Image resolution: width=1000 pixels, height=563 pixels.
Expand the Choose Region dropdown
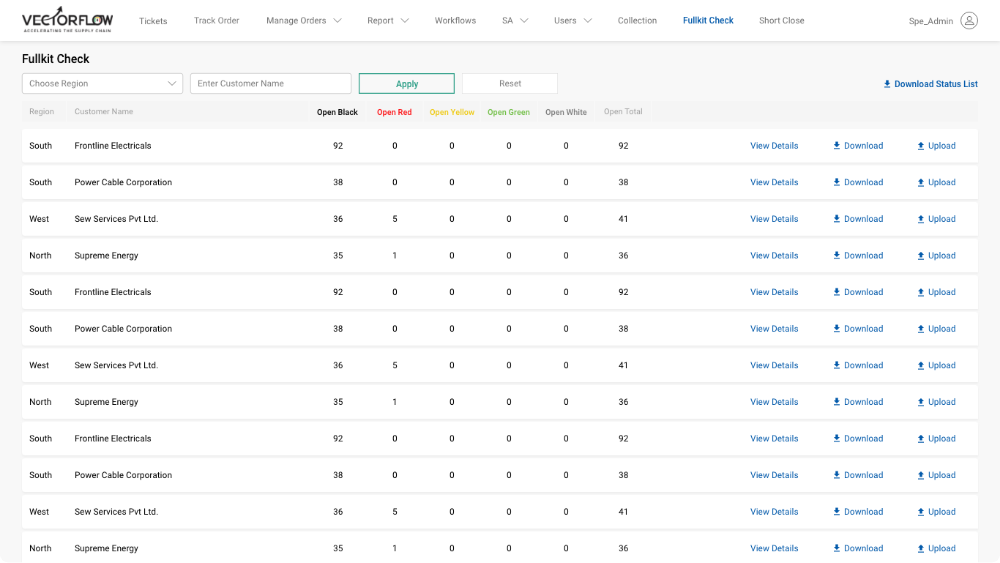click(x=102, y=84)
